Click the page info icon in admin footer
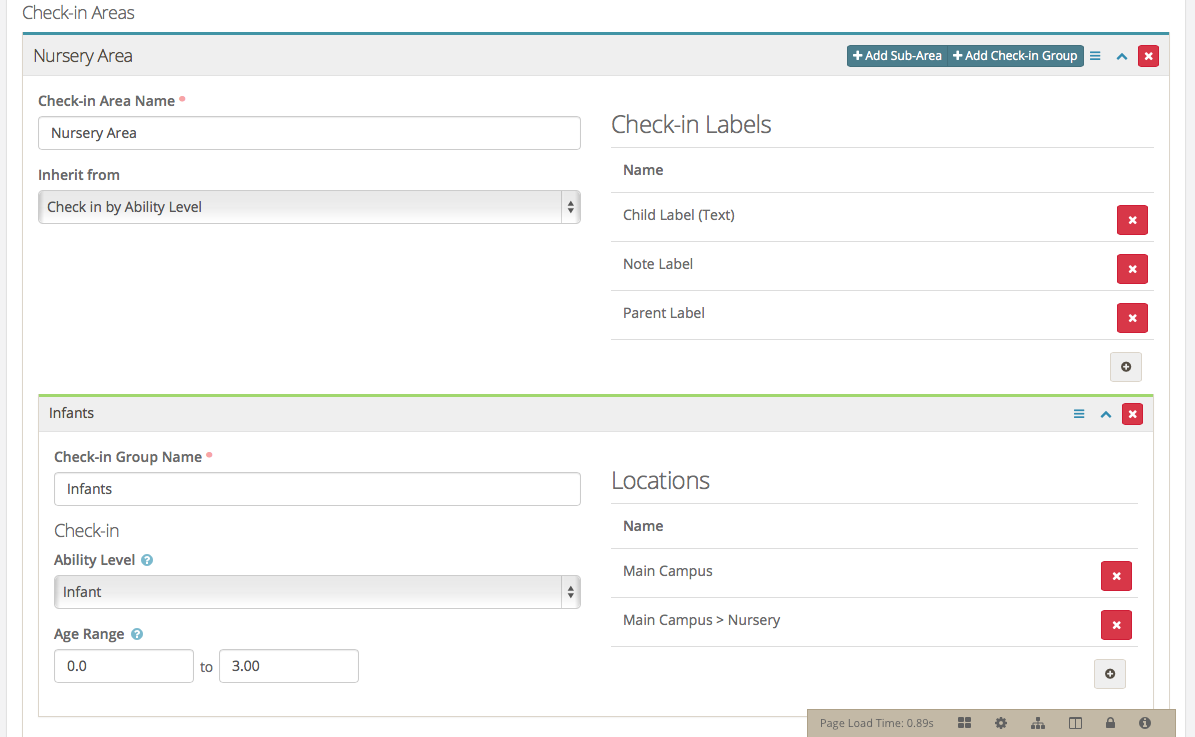The width and height of the screenshot is (1195, 737). tap(1145, 722)
